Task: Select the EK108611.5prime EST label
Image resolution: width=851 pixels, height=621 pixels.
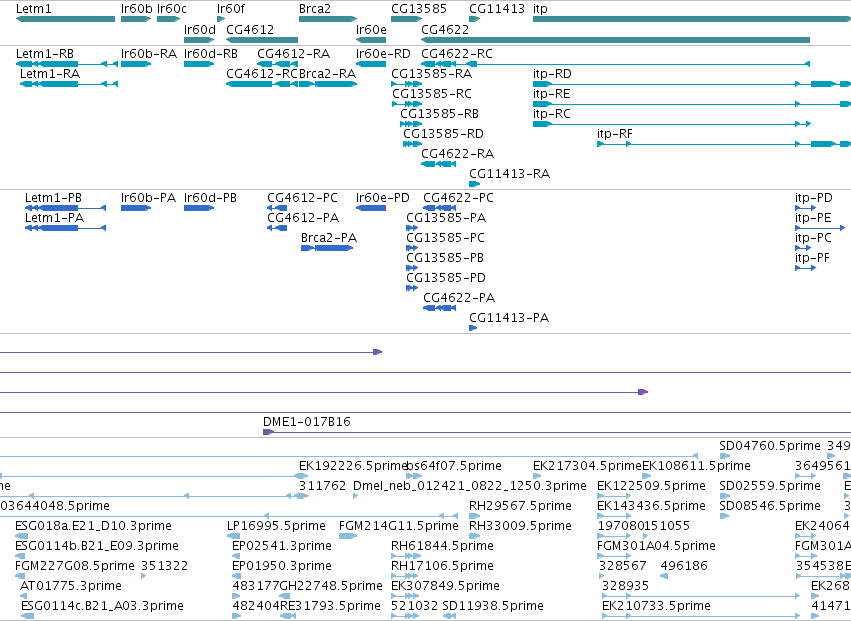Action: [x=696, y=466]
